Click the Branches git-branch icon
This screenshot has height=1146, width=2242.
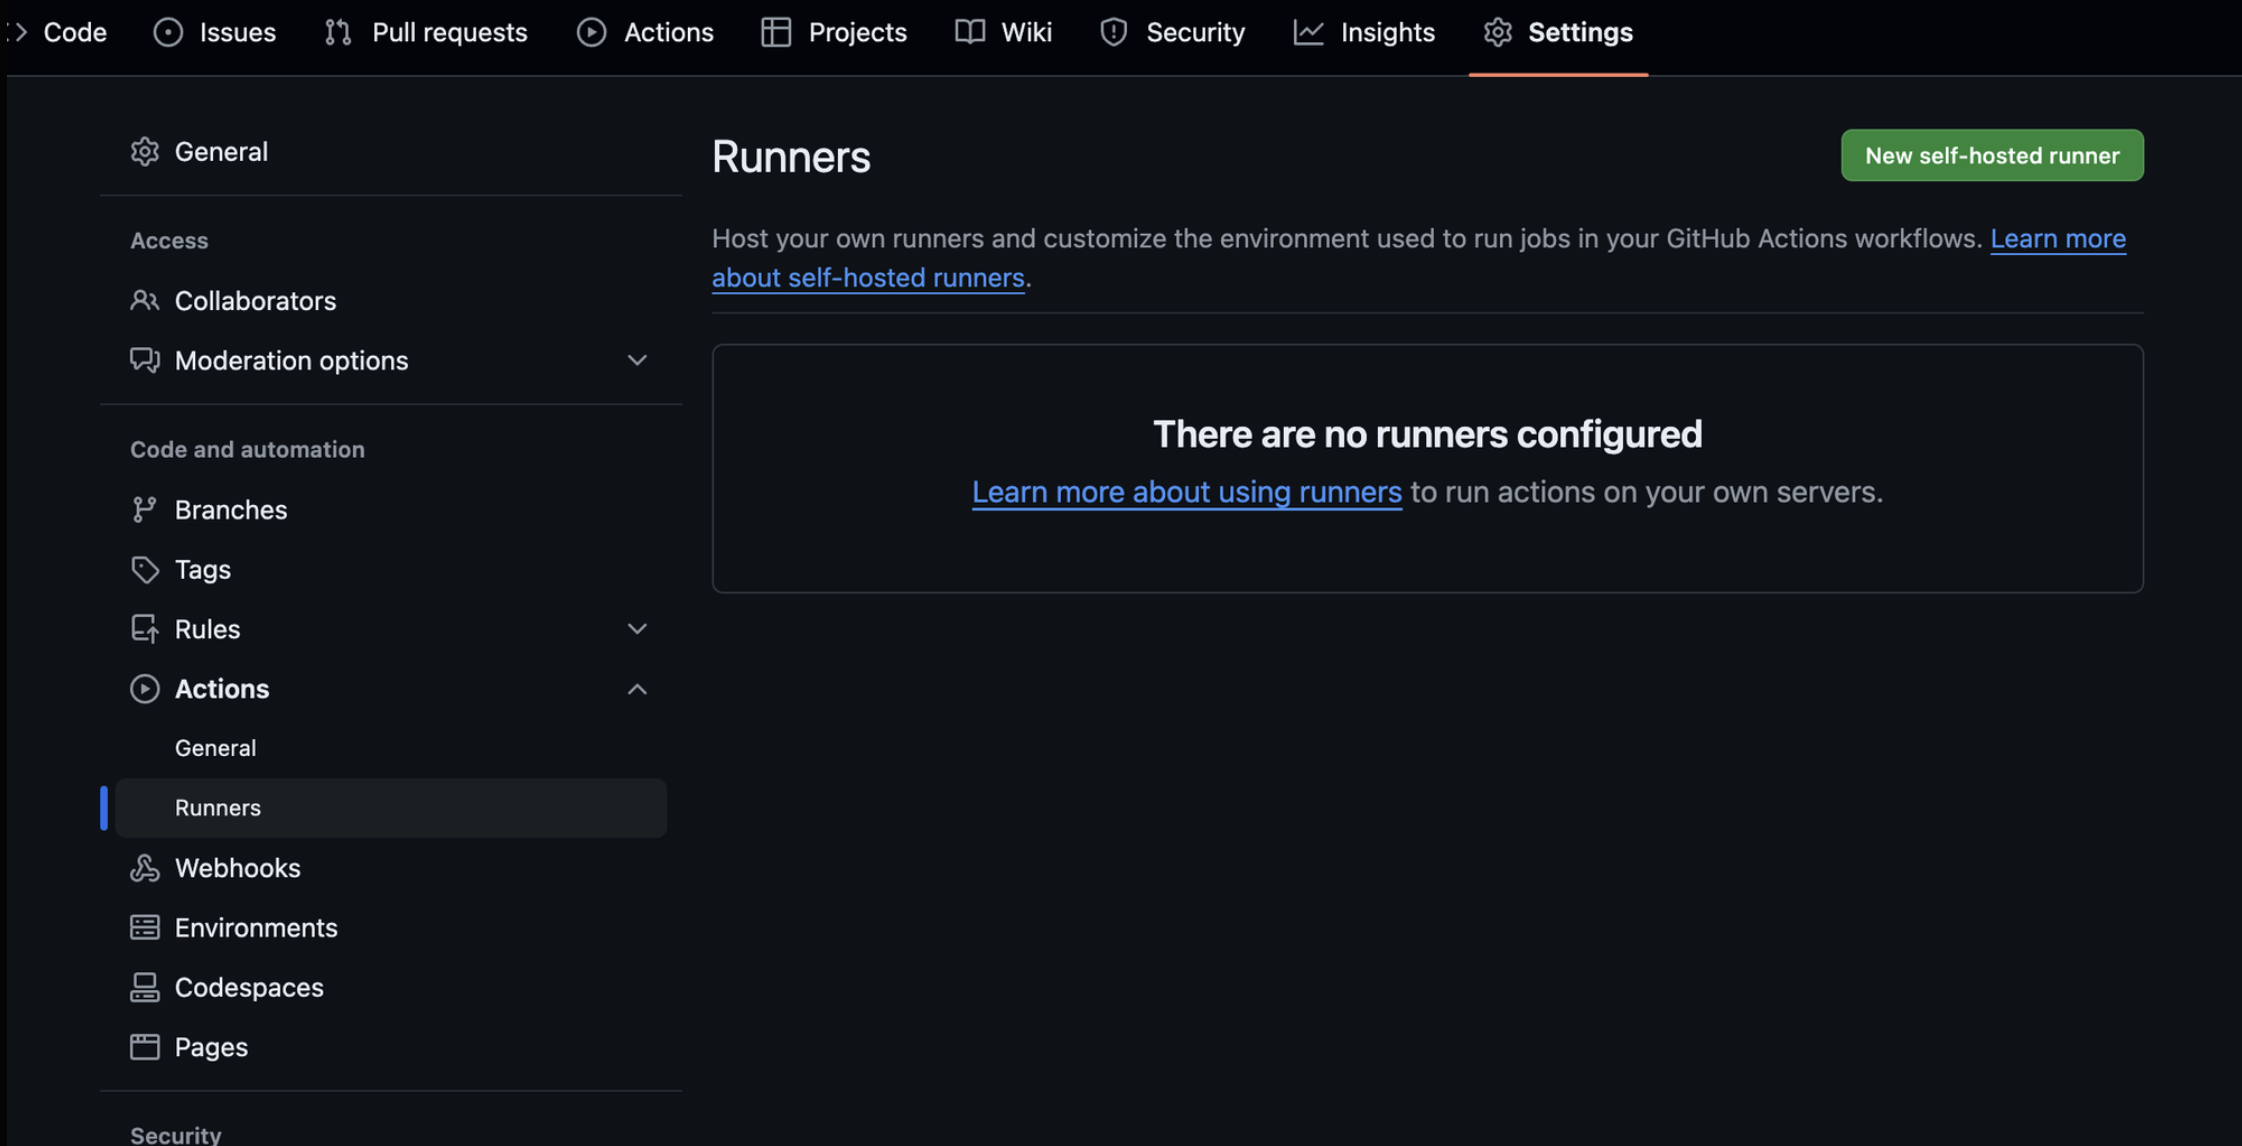click(x=144, y=510)
